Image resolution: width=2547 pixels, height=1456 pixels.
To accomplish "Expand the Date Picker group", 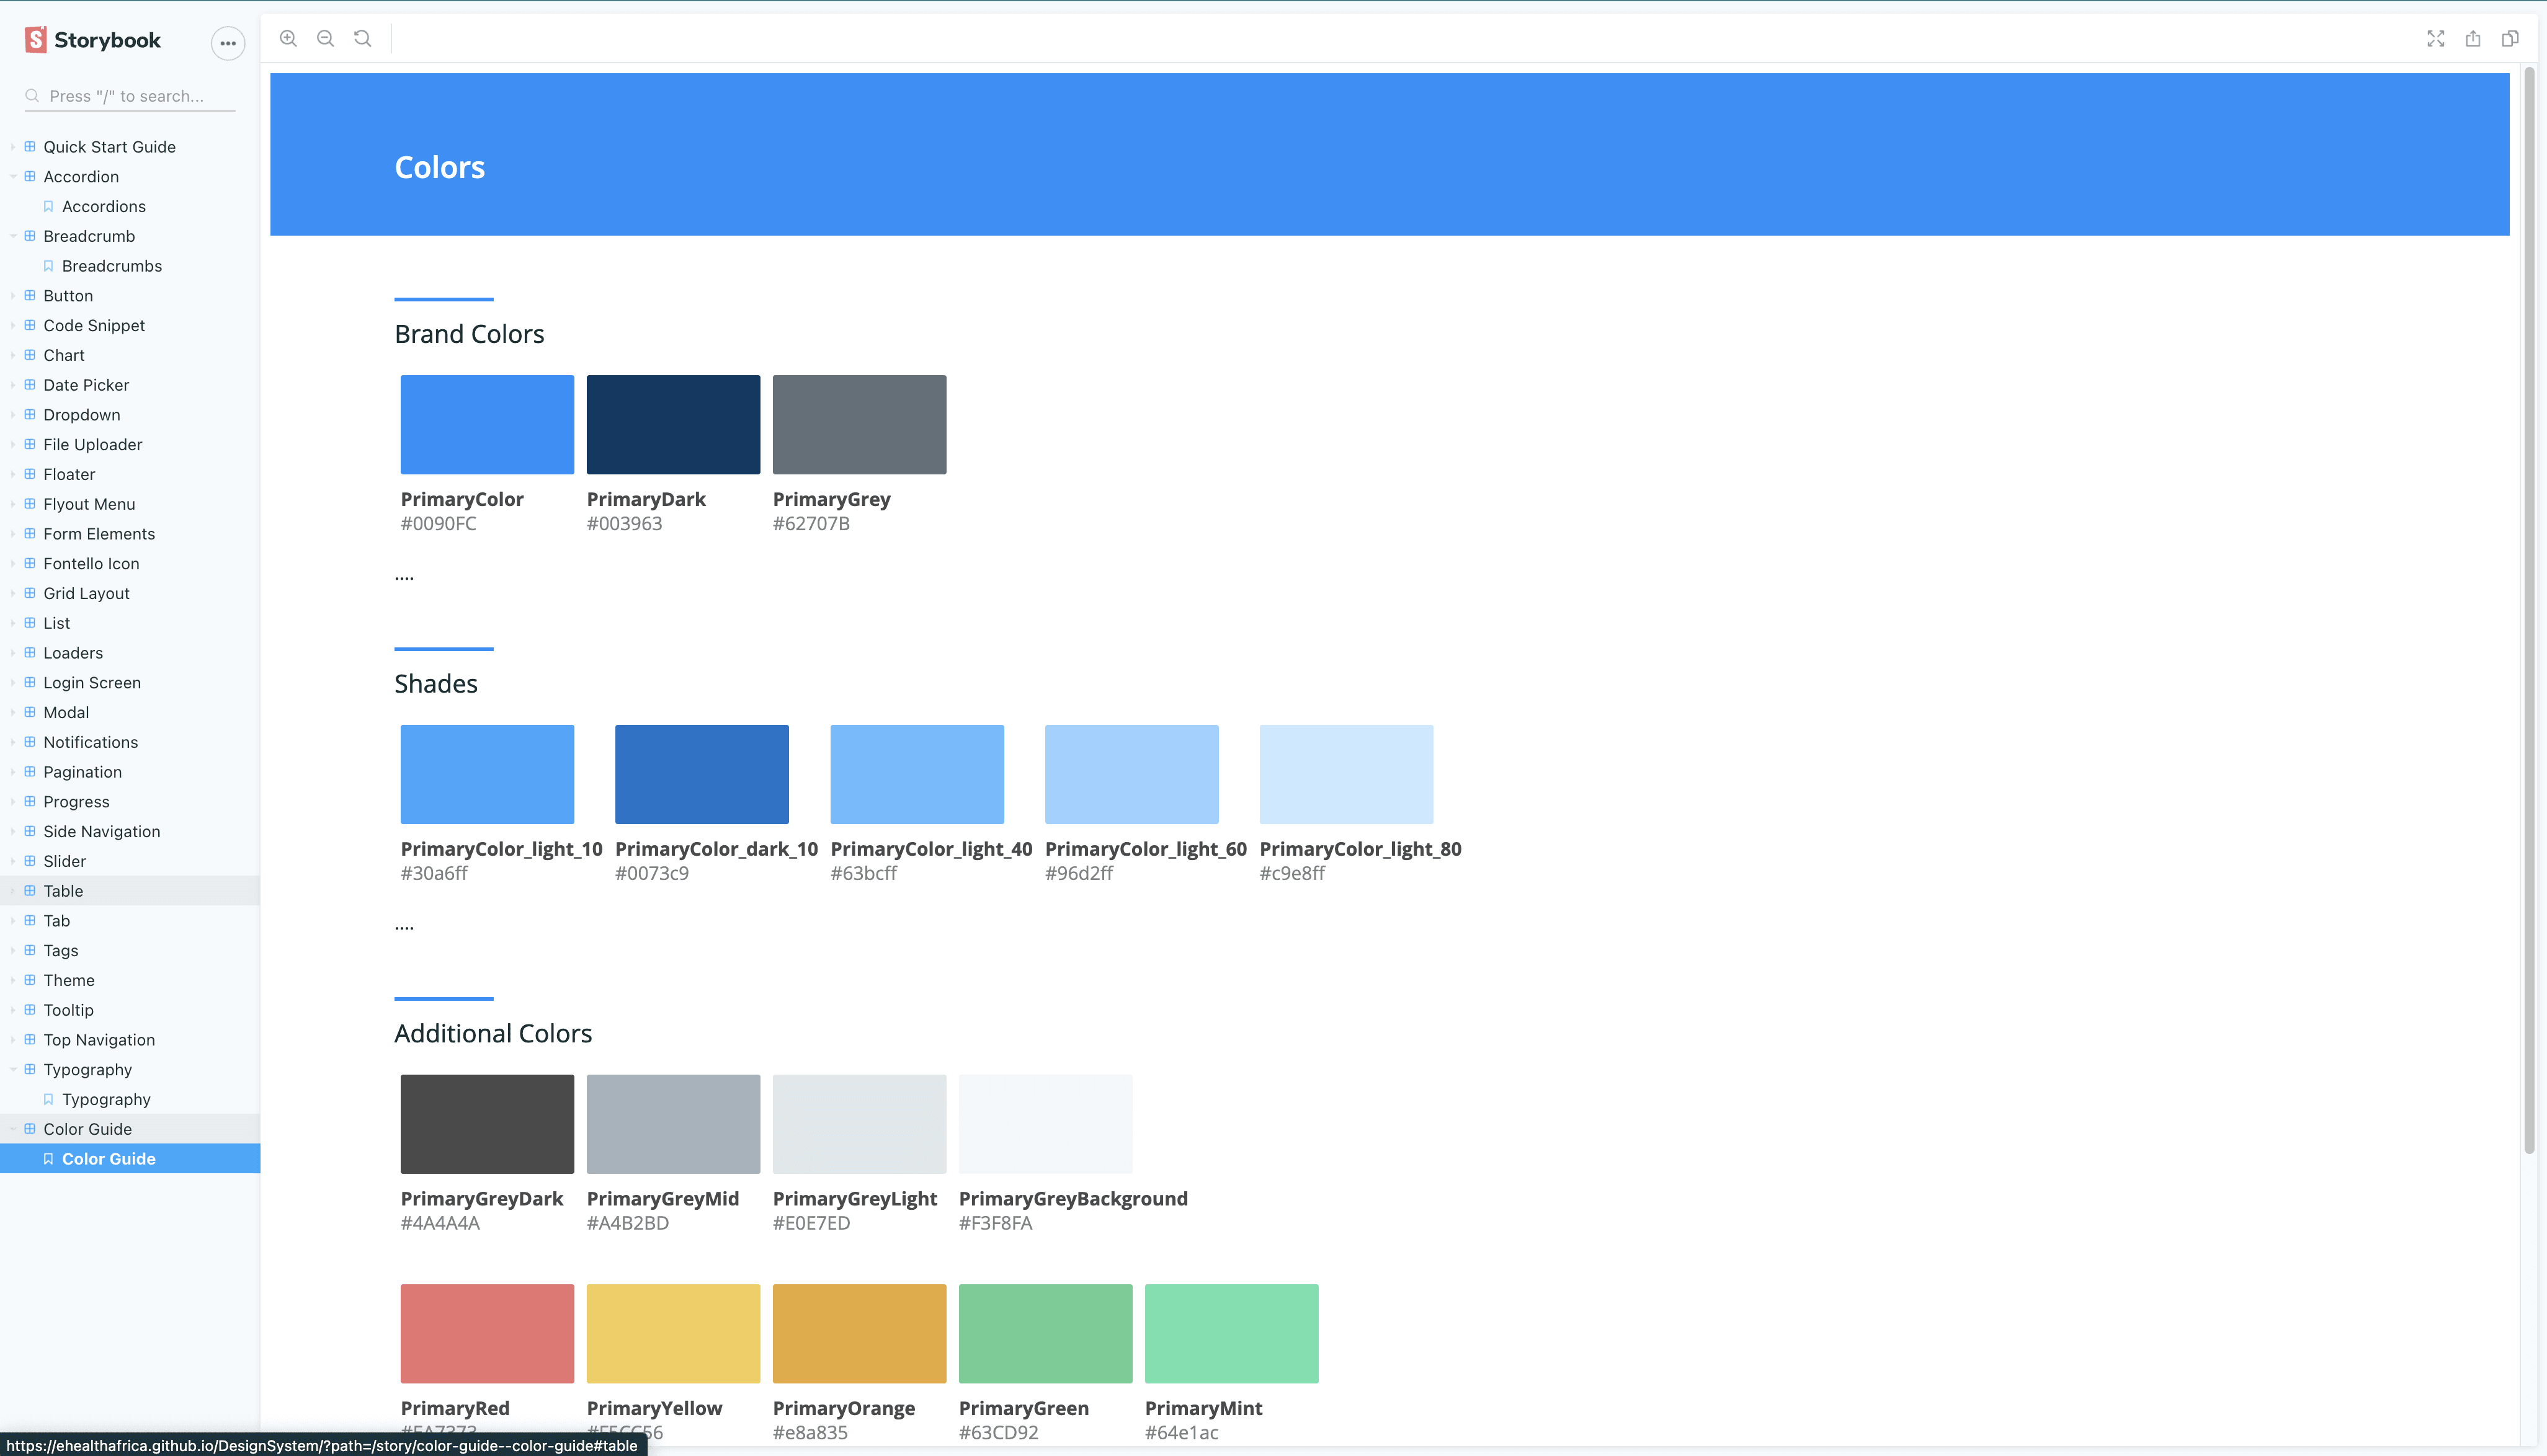I will [86, 385].
